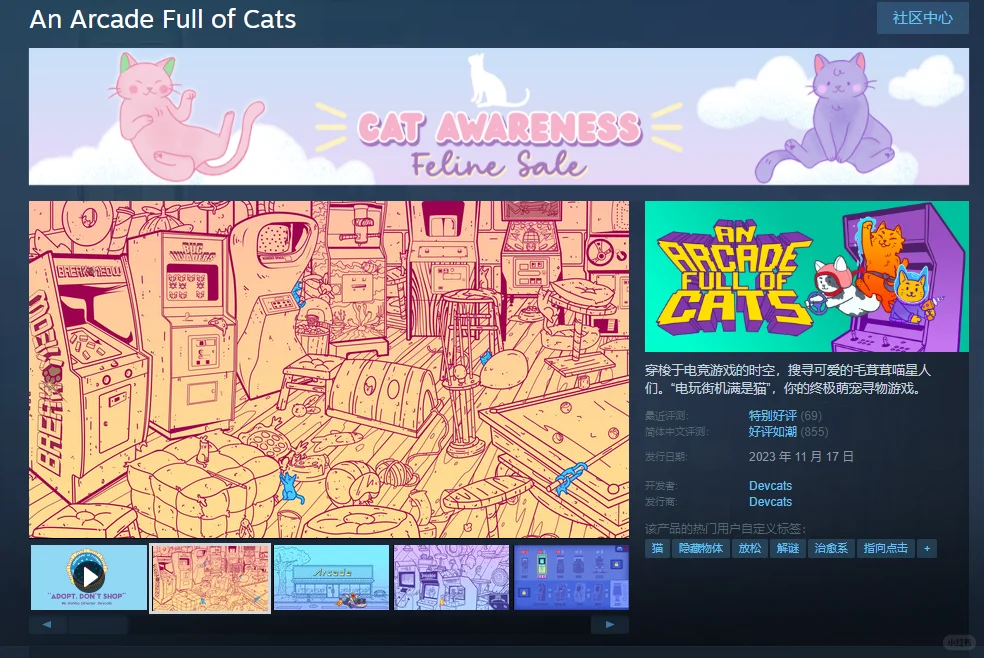This screenshot has width=984, height=658.
Task: Move the thumbnail strip scrollbar handle
Action: tap(98, 624)
